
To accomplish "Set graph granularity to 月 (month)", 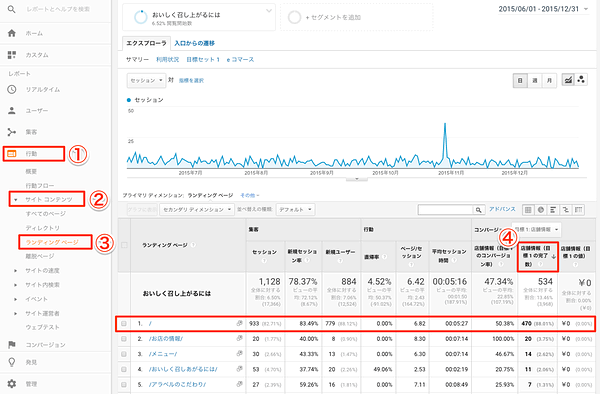I will (549, 80).
